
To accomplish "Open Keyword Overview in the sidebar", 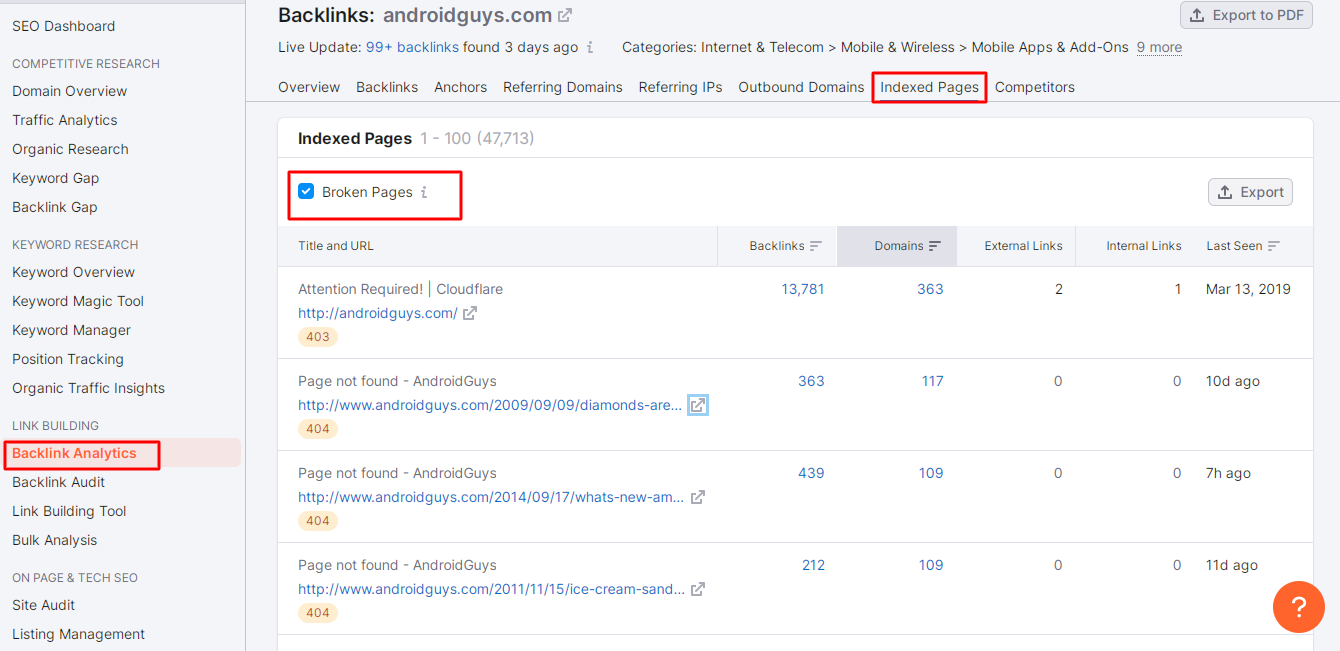I will [x=73, y=272].
